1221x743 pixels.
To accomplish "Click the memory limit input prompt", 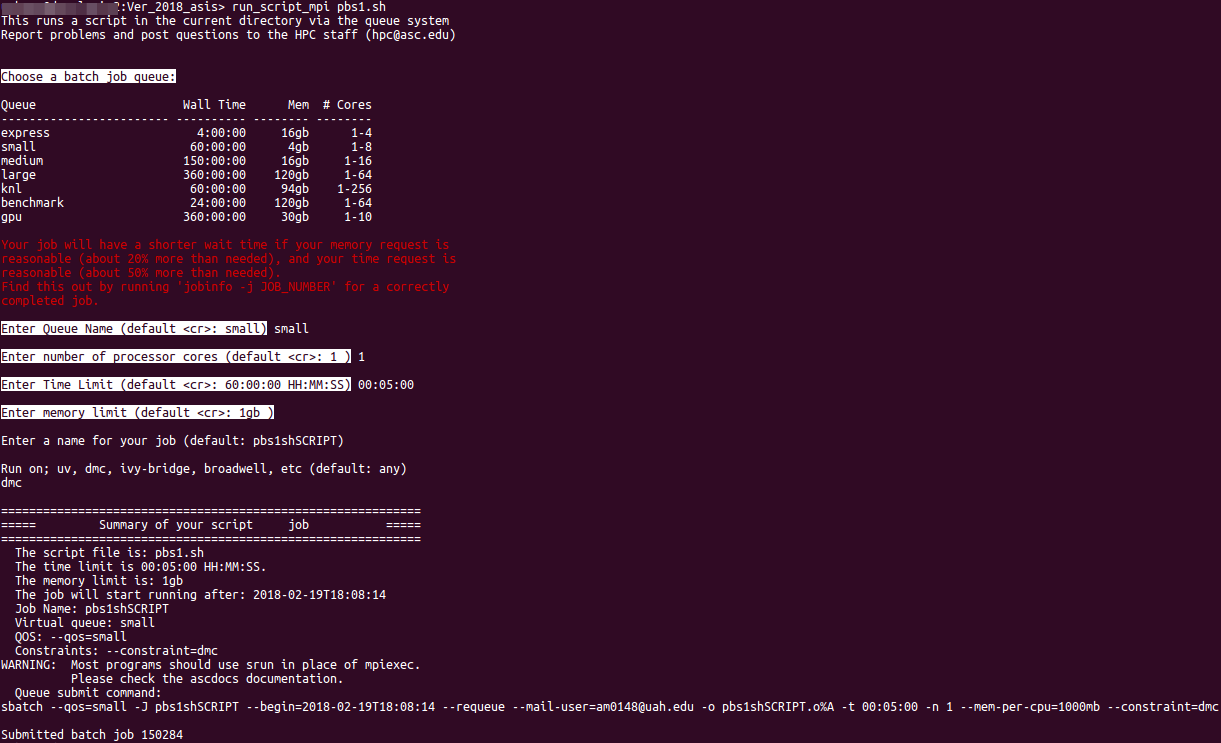I will [x=138, y=412].
